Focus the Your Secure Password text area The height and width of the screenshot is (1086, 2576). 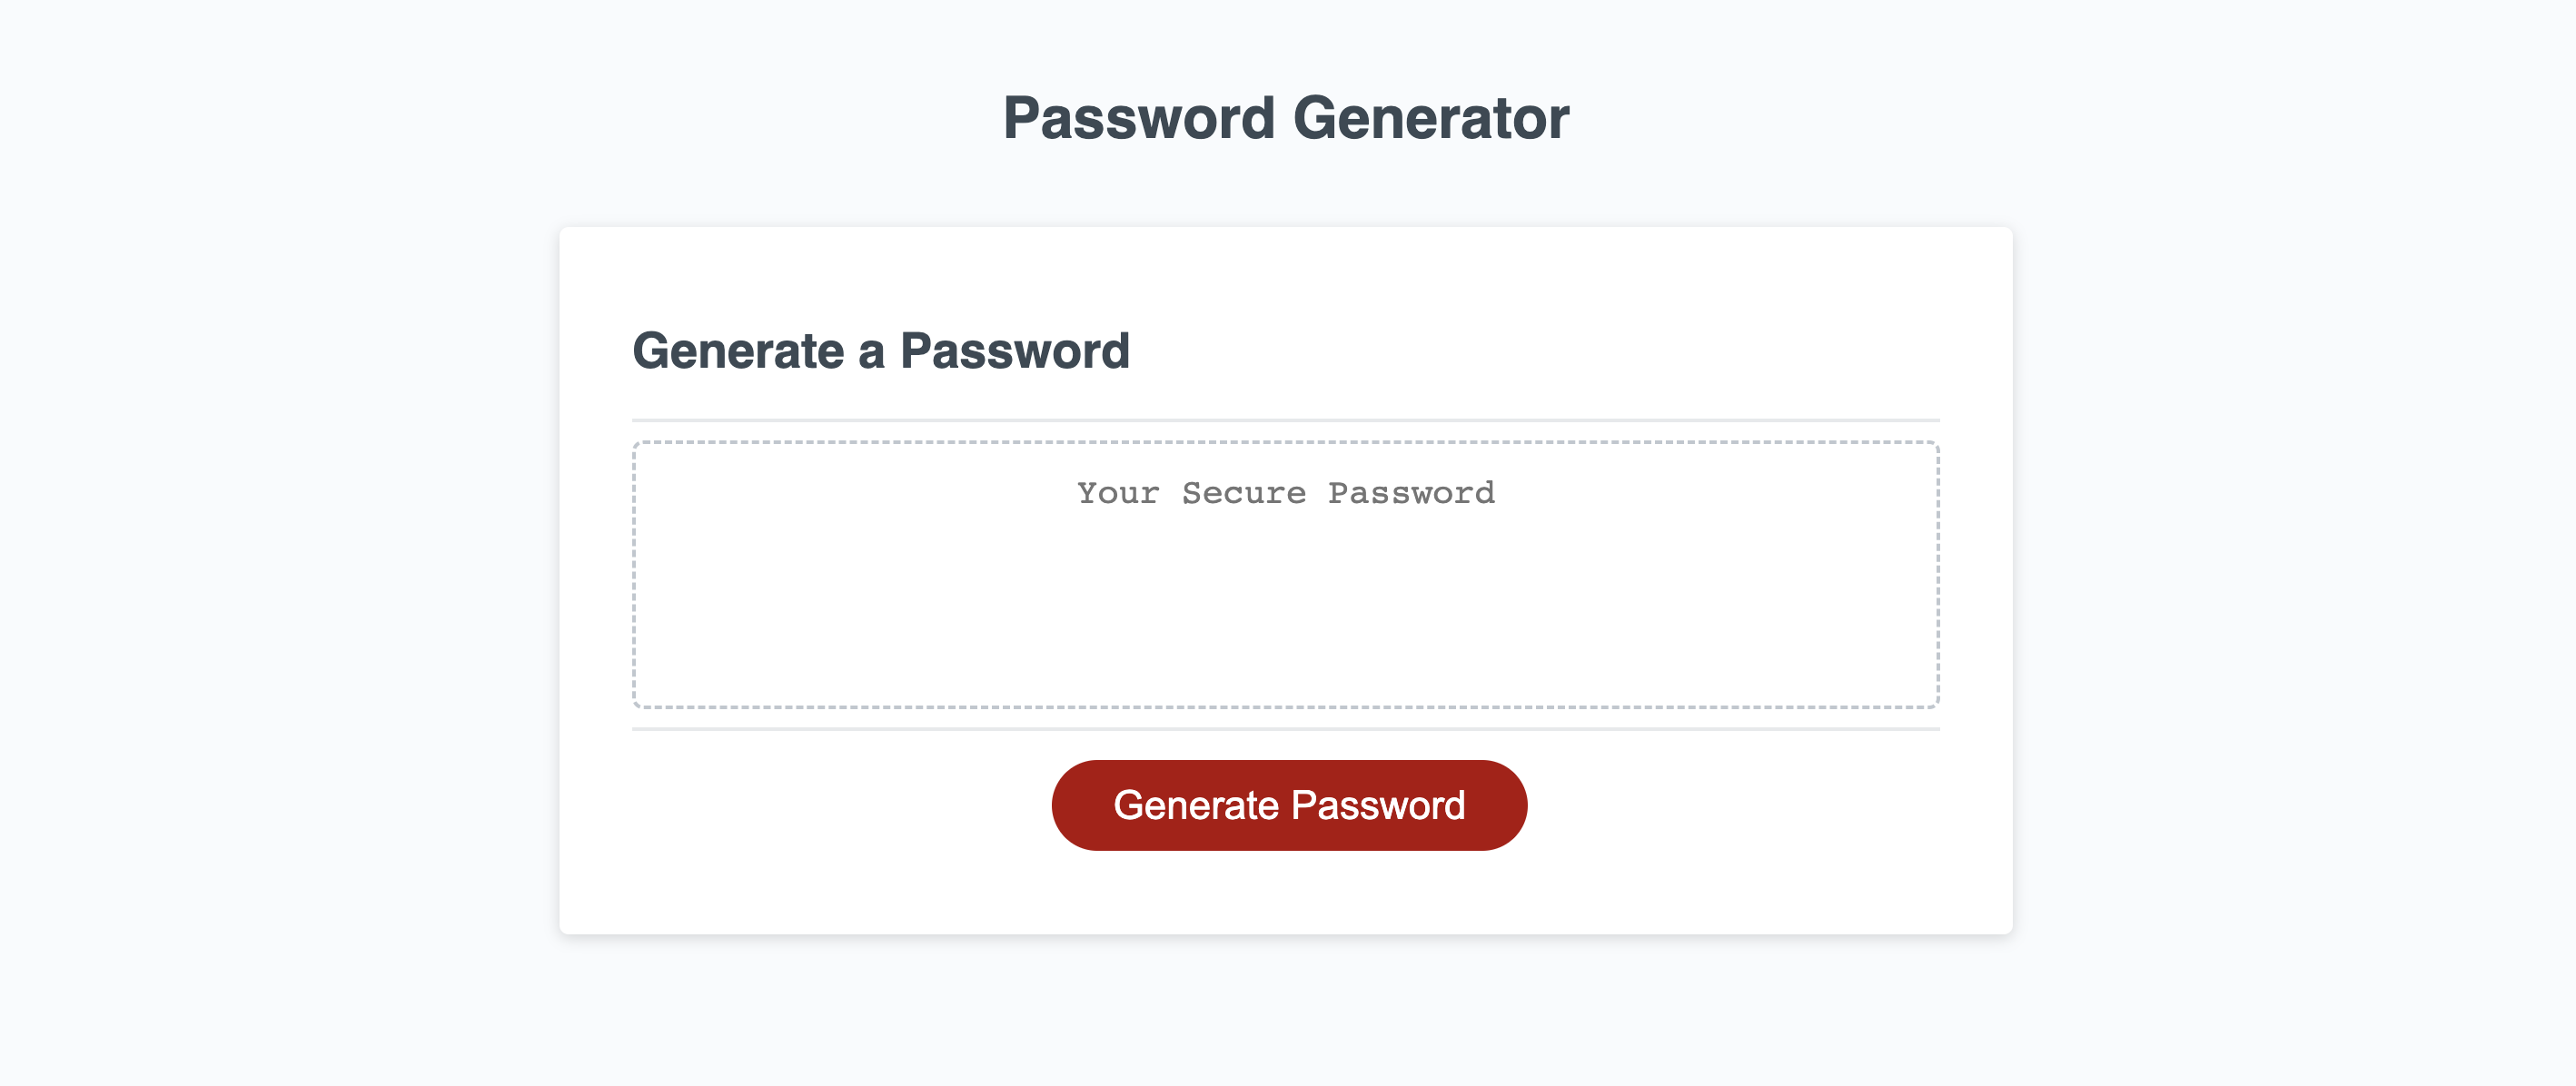(1285, 575)
